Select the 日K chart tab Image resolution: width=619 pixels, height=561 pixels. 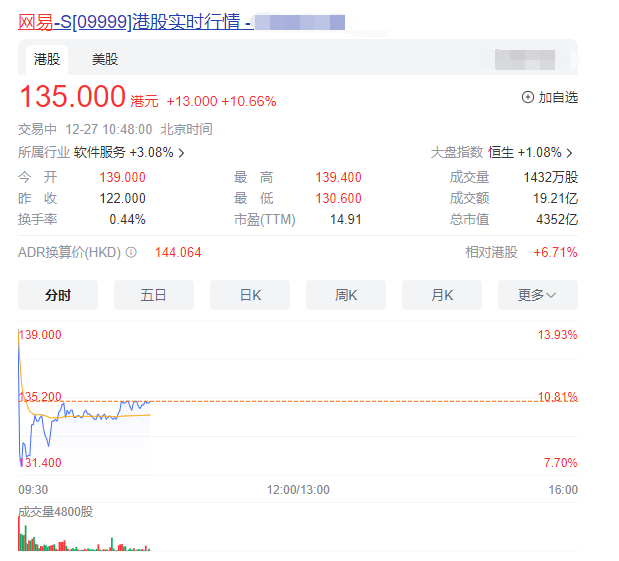(250, 295)
